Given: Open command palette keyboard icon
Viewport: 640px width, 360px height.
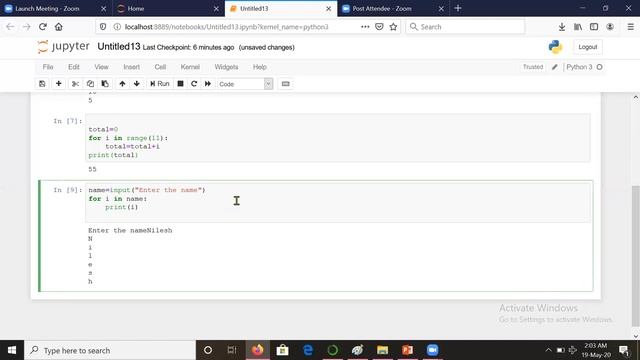Looking at the screenshot, I should tap(286, 84).
